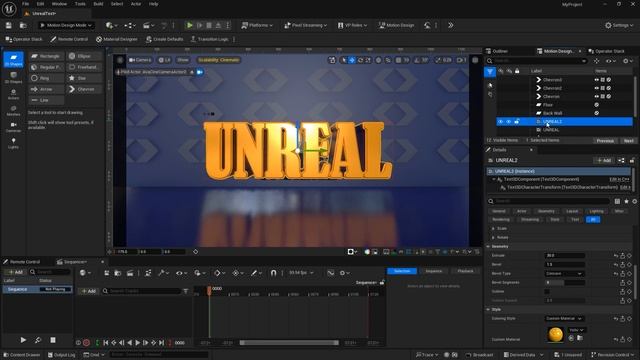Select the Line shape tool
This screenshot has height=360, width=640.
tap(46, 100)
